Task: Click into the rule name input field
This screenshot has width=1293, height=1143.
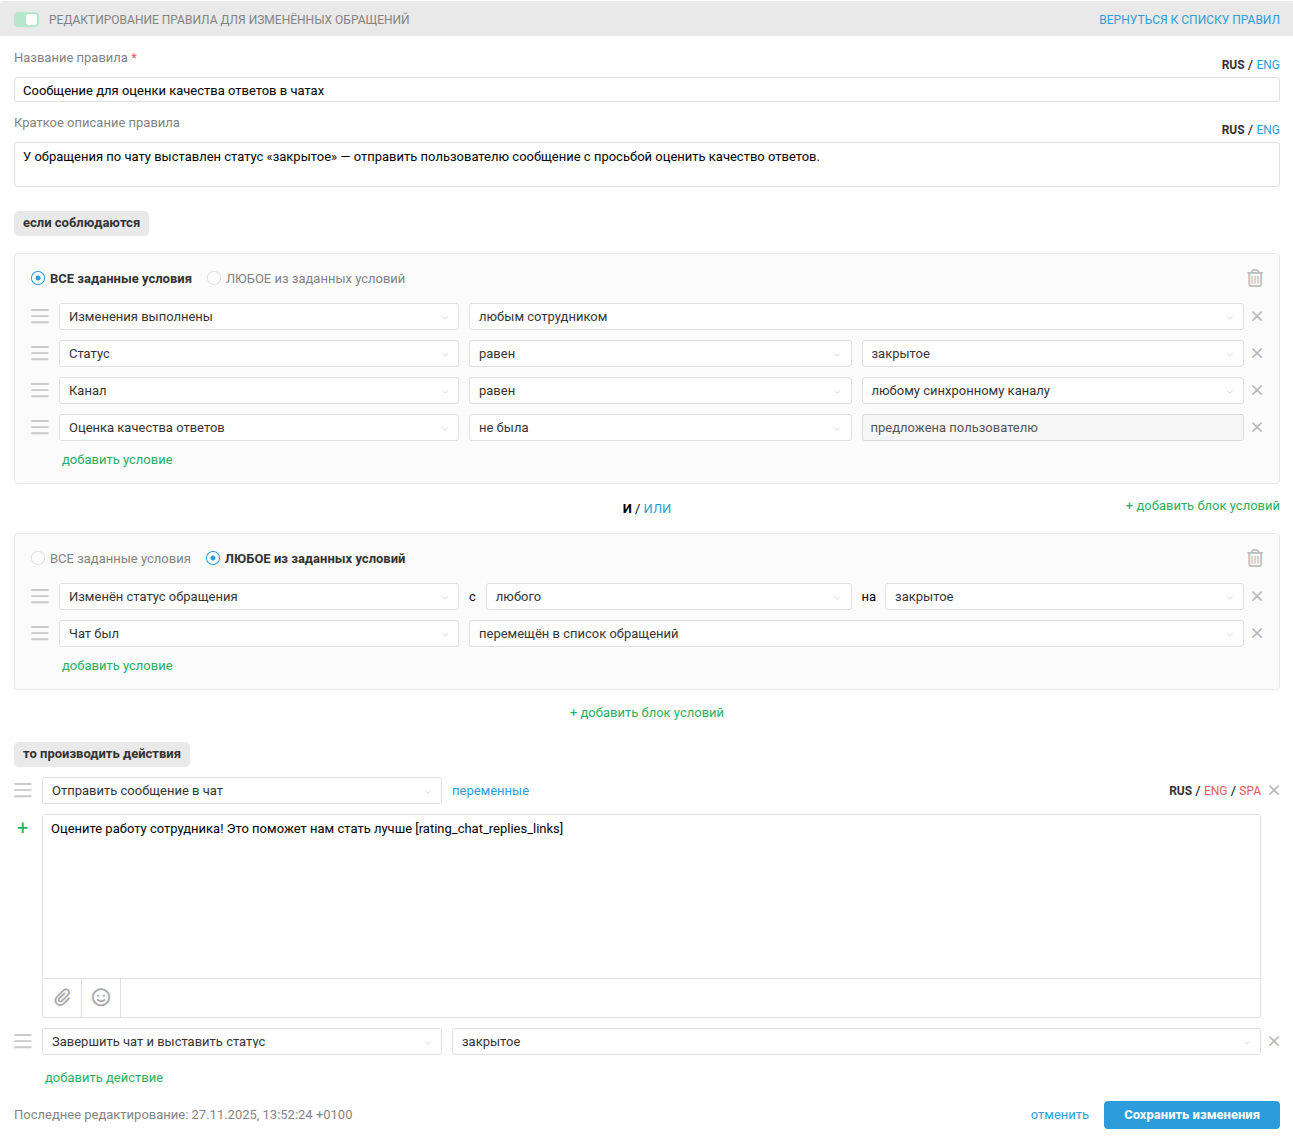Action: point(646,90)
